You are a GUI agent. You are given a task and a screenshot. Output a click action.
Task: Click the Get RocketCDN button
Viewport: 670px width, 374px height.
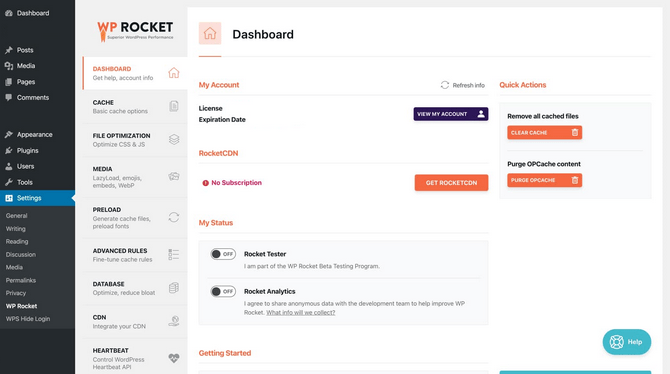[451, 183]
